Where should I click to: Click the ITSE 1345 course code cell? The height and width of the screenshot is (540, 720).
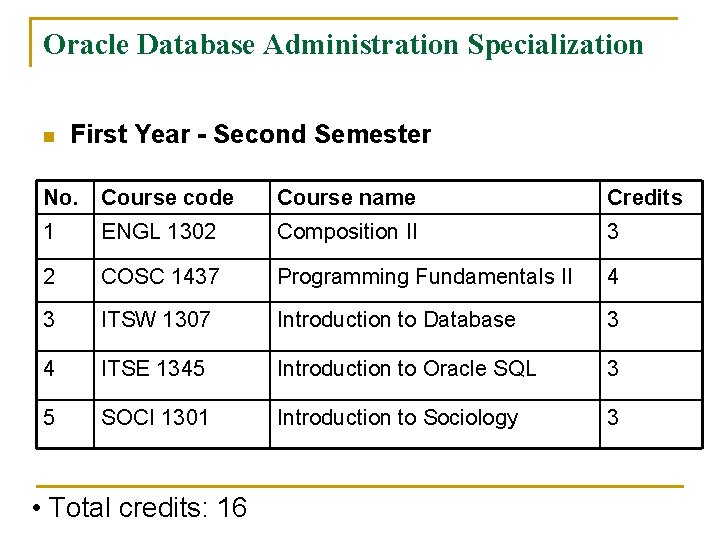(x=152, y=369)
